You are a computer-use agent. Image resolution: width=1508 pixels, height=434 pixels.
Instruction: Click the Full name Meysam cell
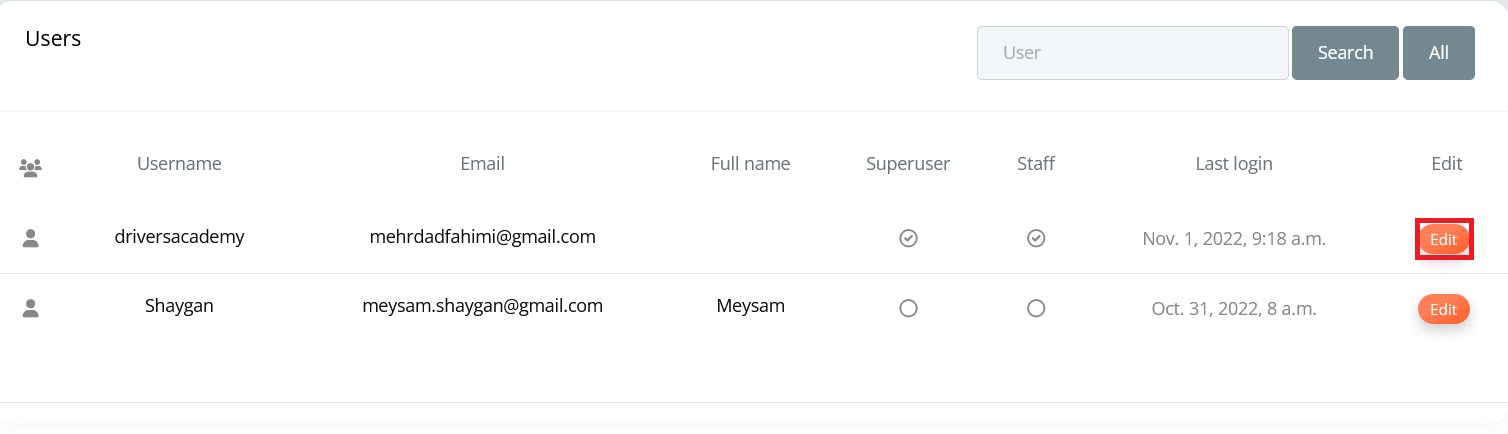click(751, 306)
